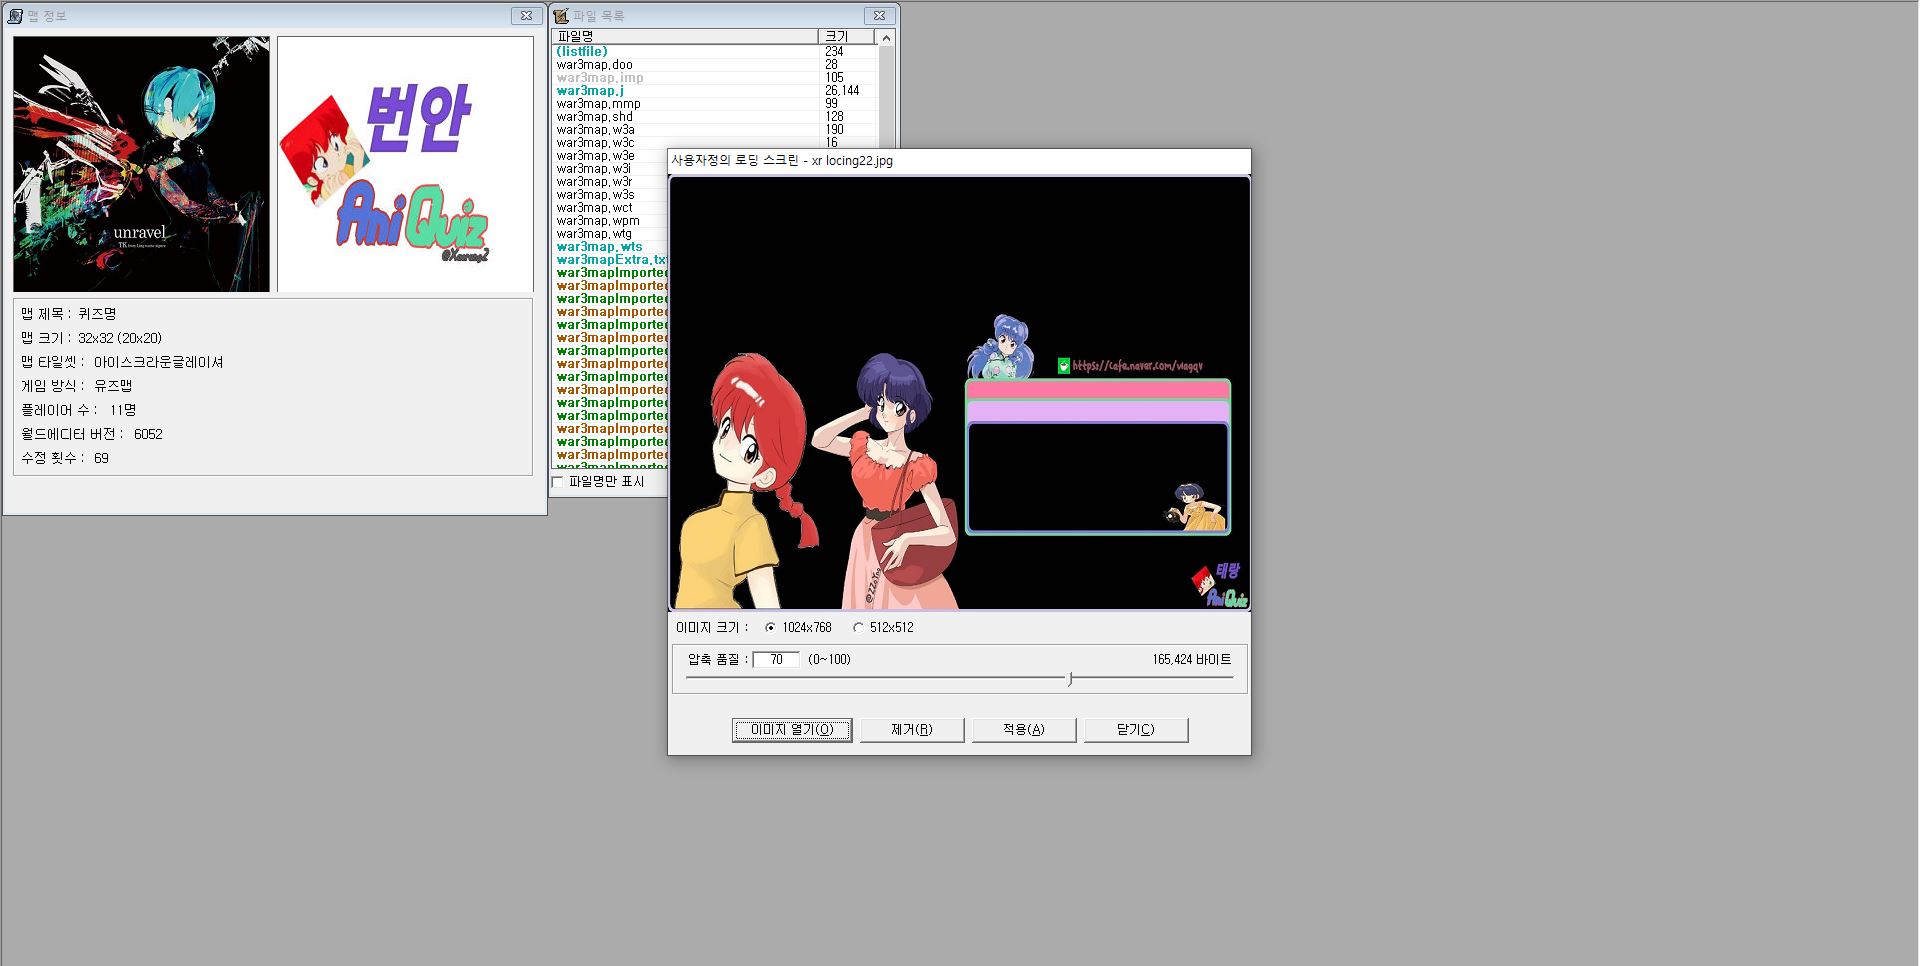Apply changes with the 적용(A) button
1920x966 pixels.
tap(1024, 730)
